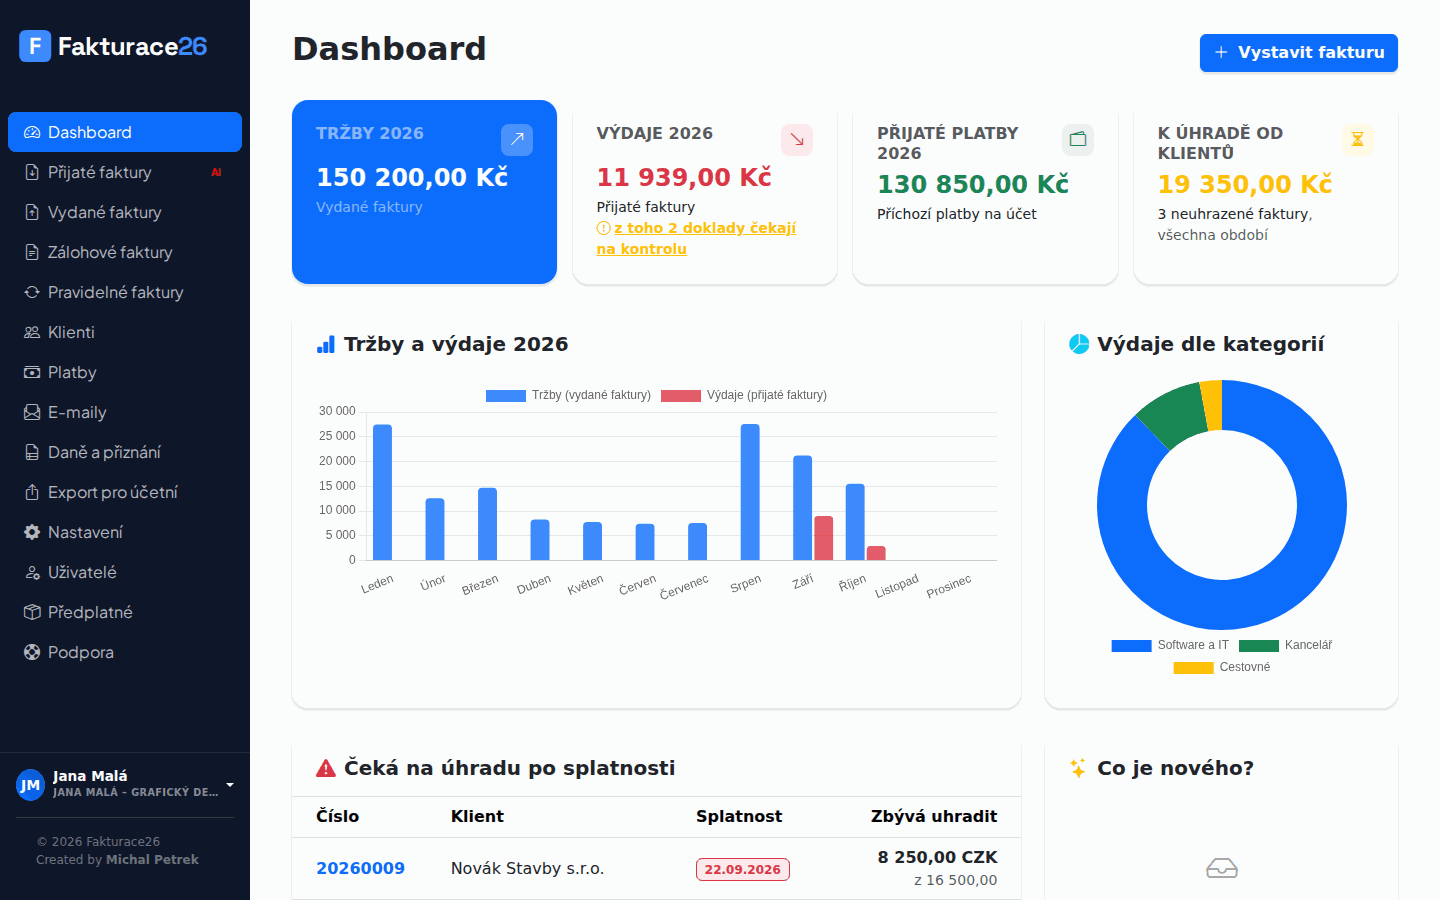Image resolution: width=1440 pixels, height=900 pixels.
Task: Click the 19 350,00 Kč outstanding amount
Action: click(x=1245, y=184)
